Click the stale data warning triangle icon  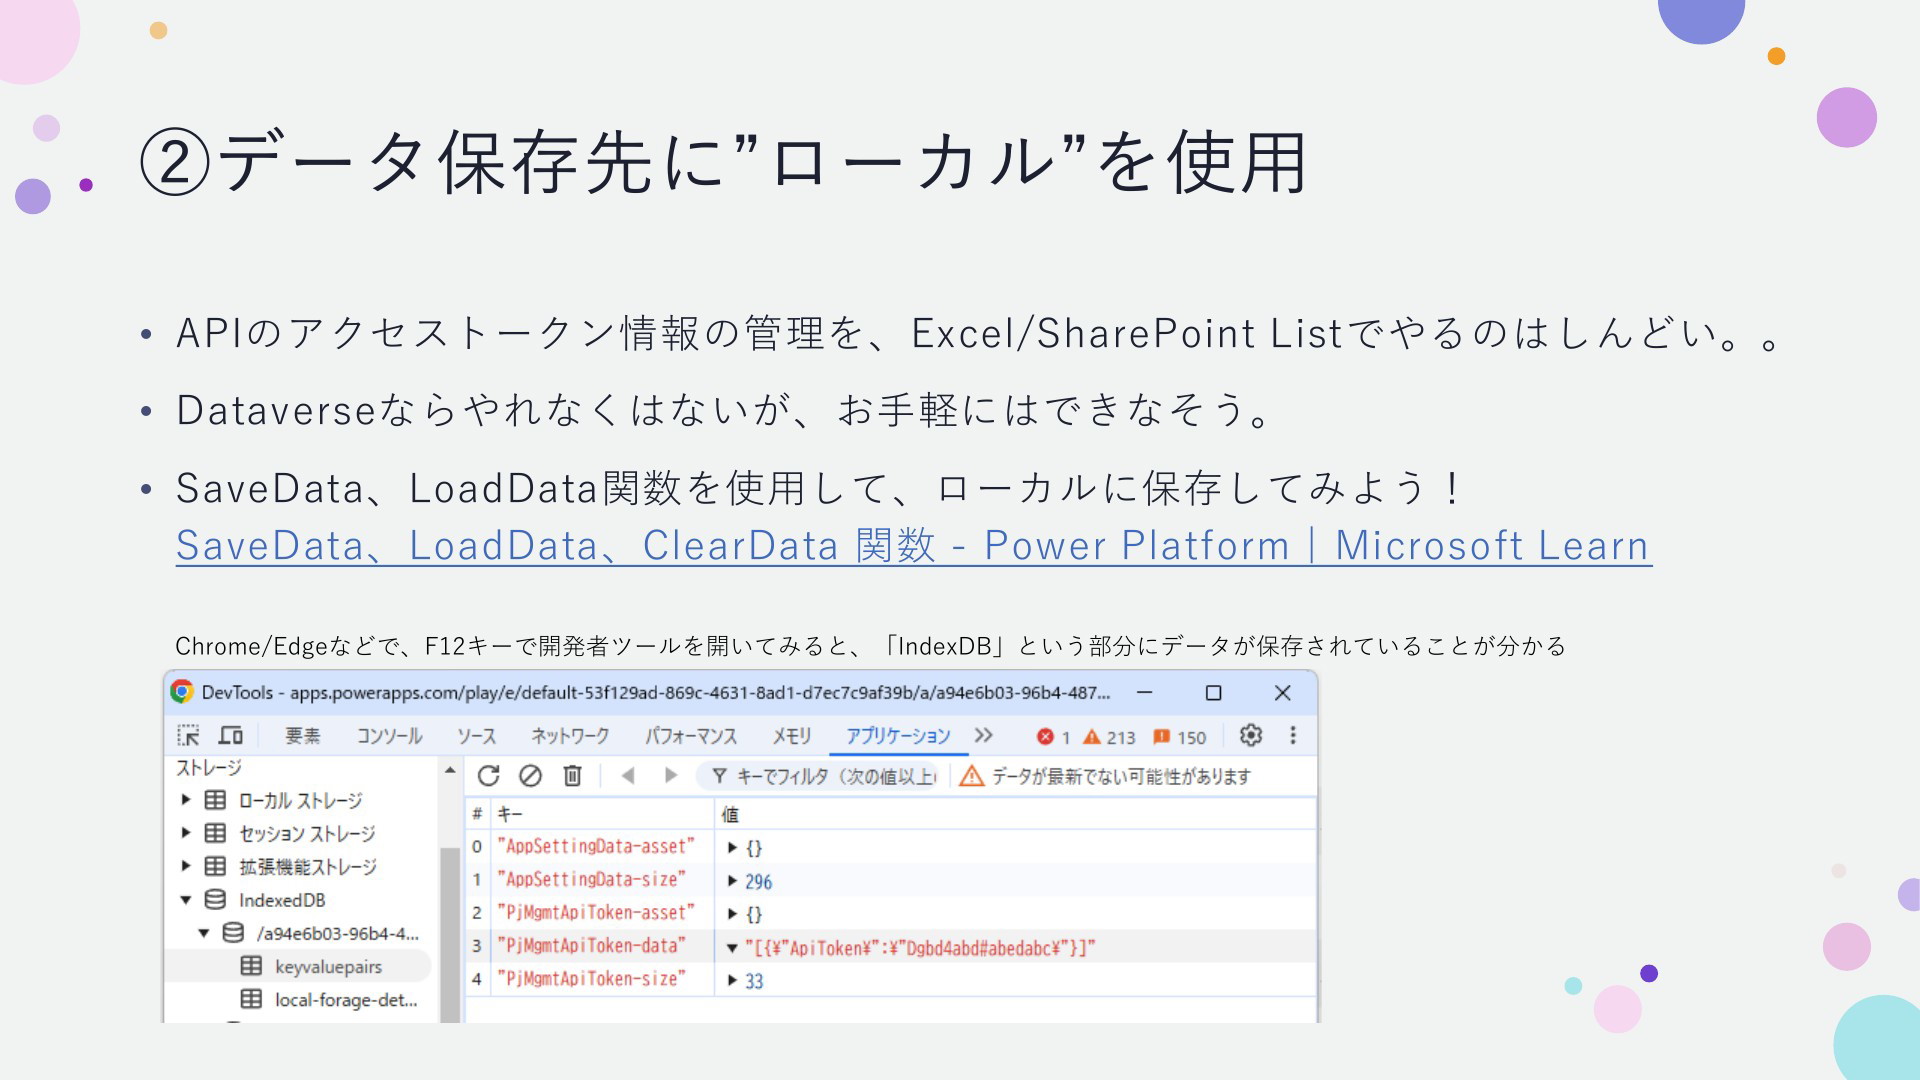coord(971,776)
